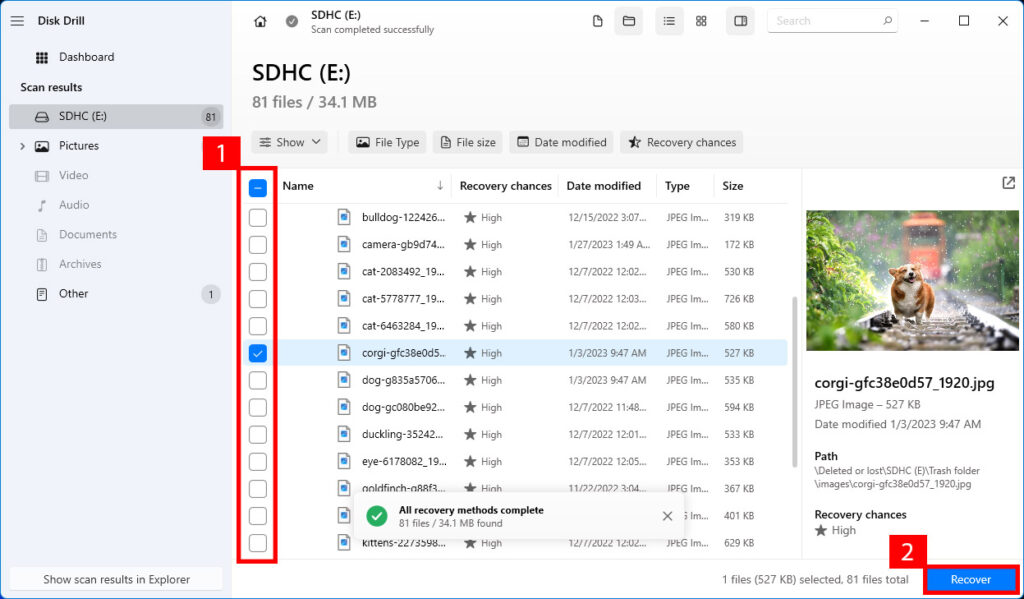Switch to grid view layout
The height and width of the screenshot is (599, 1024).
click(x=701, y=20)
